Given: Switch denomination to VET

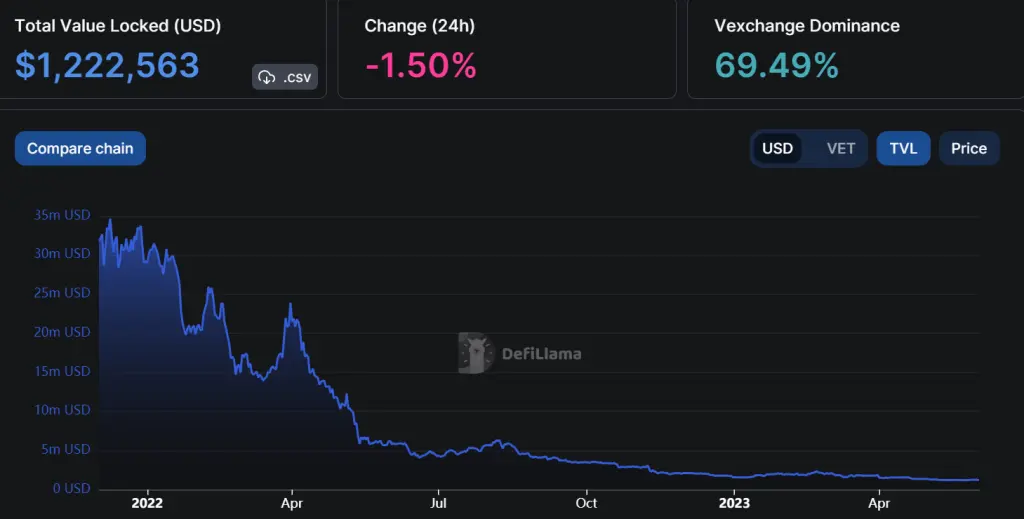Looking at the screenshot, I should pyautogui.click(x=840, y=148).
